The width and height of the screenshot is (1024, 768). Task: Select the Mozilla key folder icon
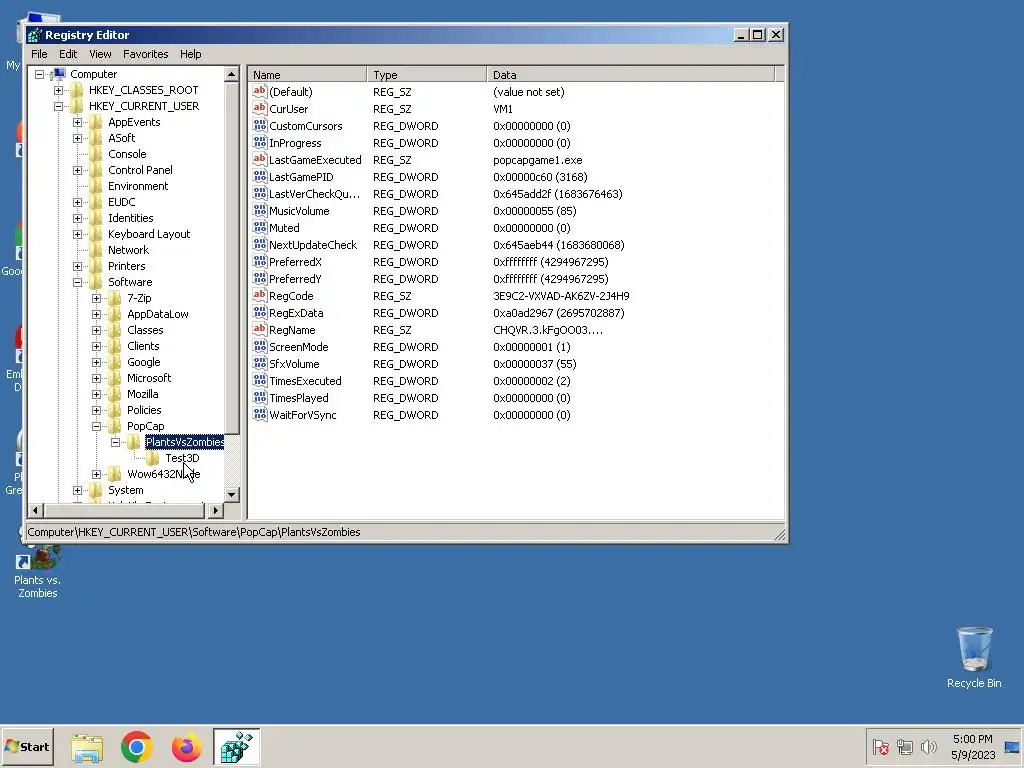(115, 394)
